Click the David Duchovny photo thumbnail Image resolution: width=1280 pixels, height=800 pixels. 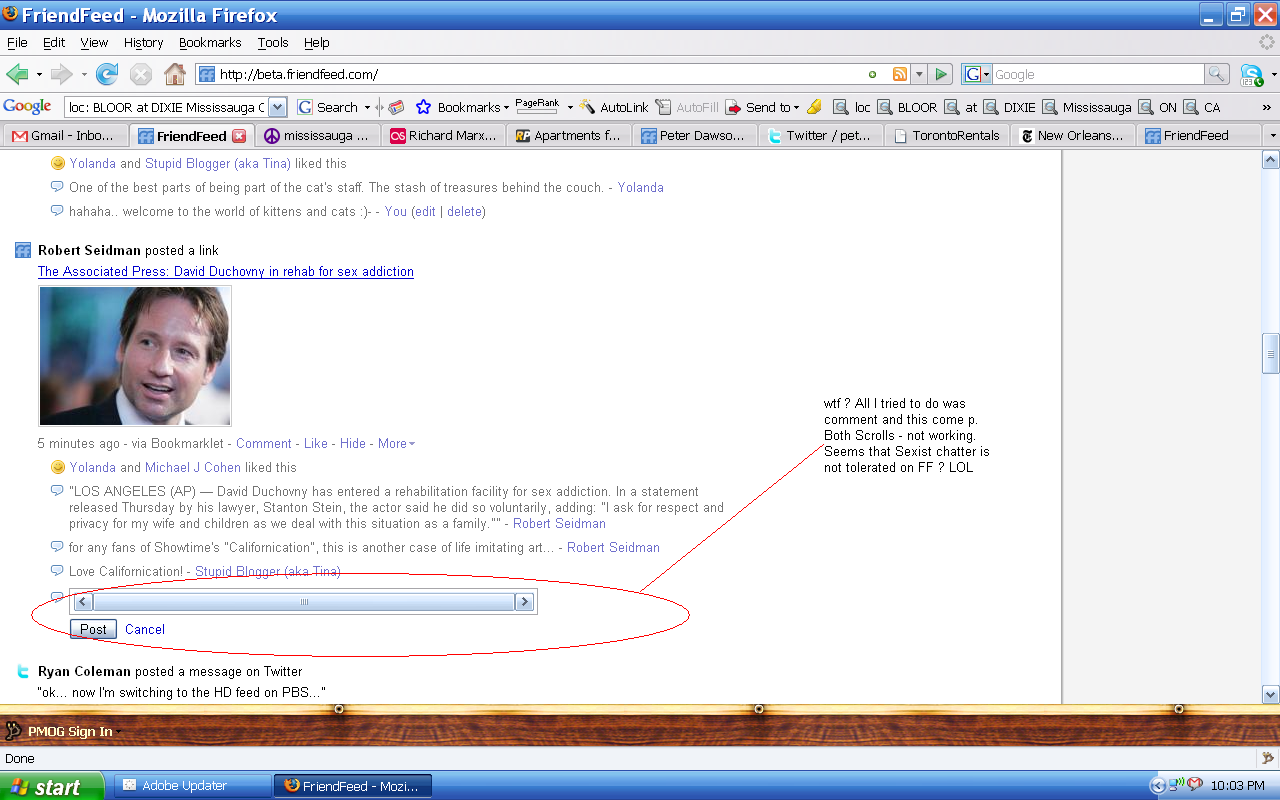click(135, 356)
